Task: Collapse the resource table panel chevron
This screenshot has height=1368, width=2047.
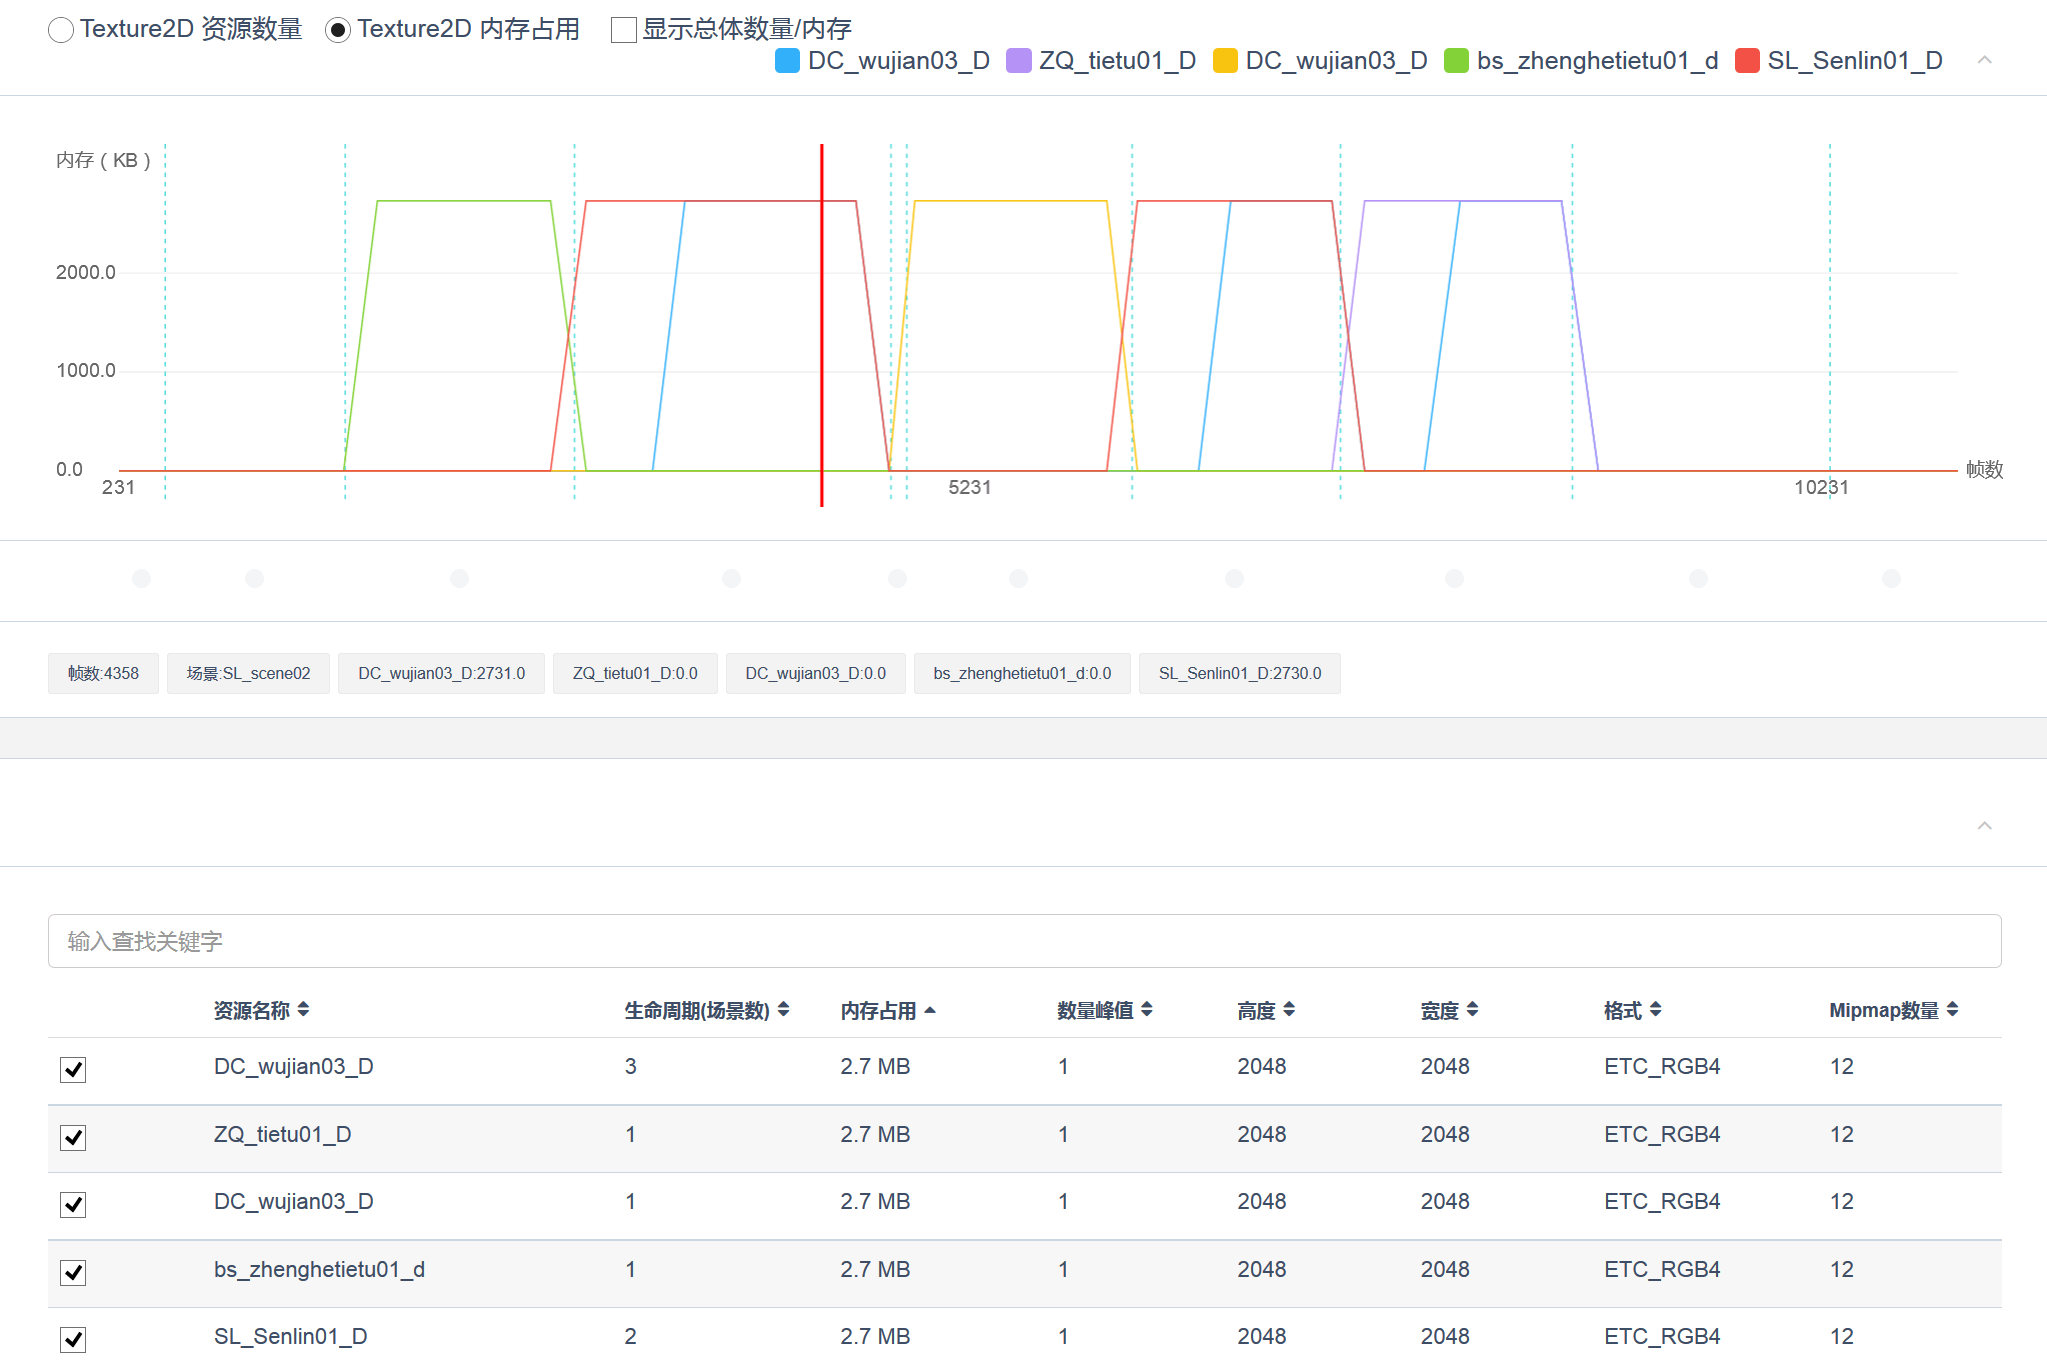Action: point(1984,825)
